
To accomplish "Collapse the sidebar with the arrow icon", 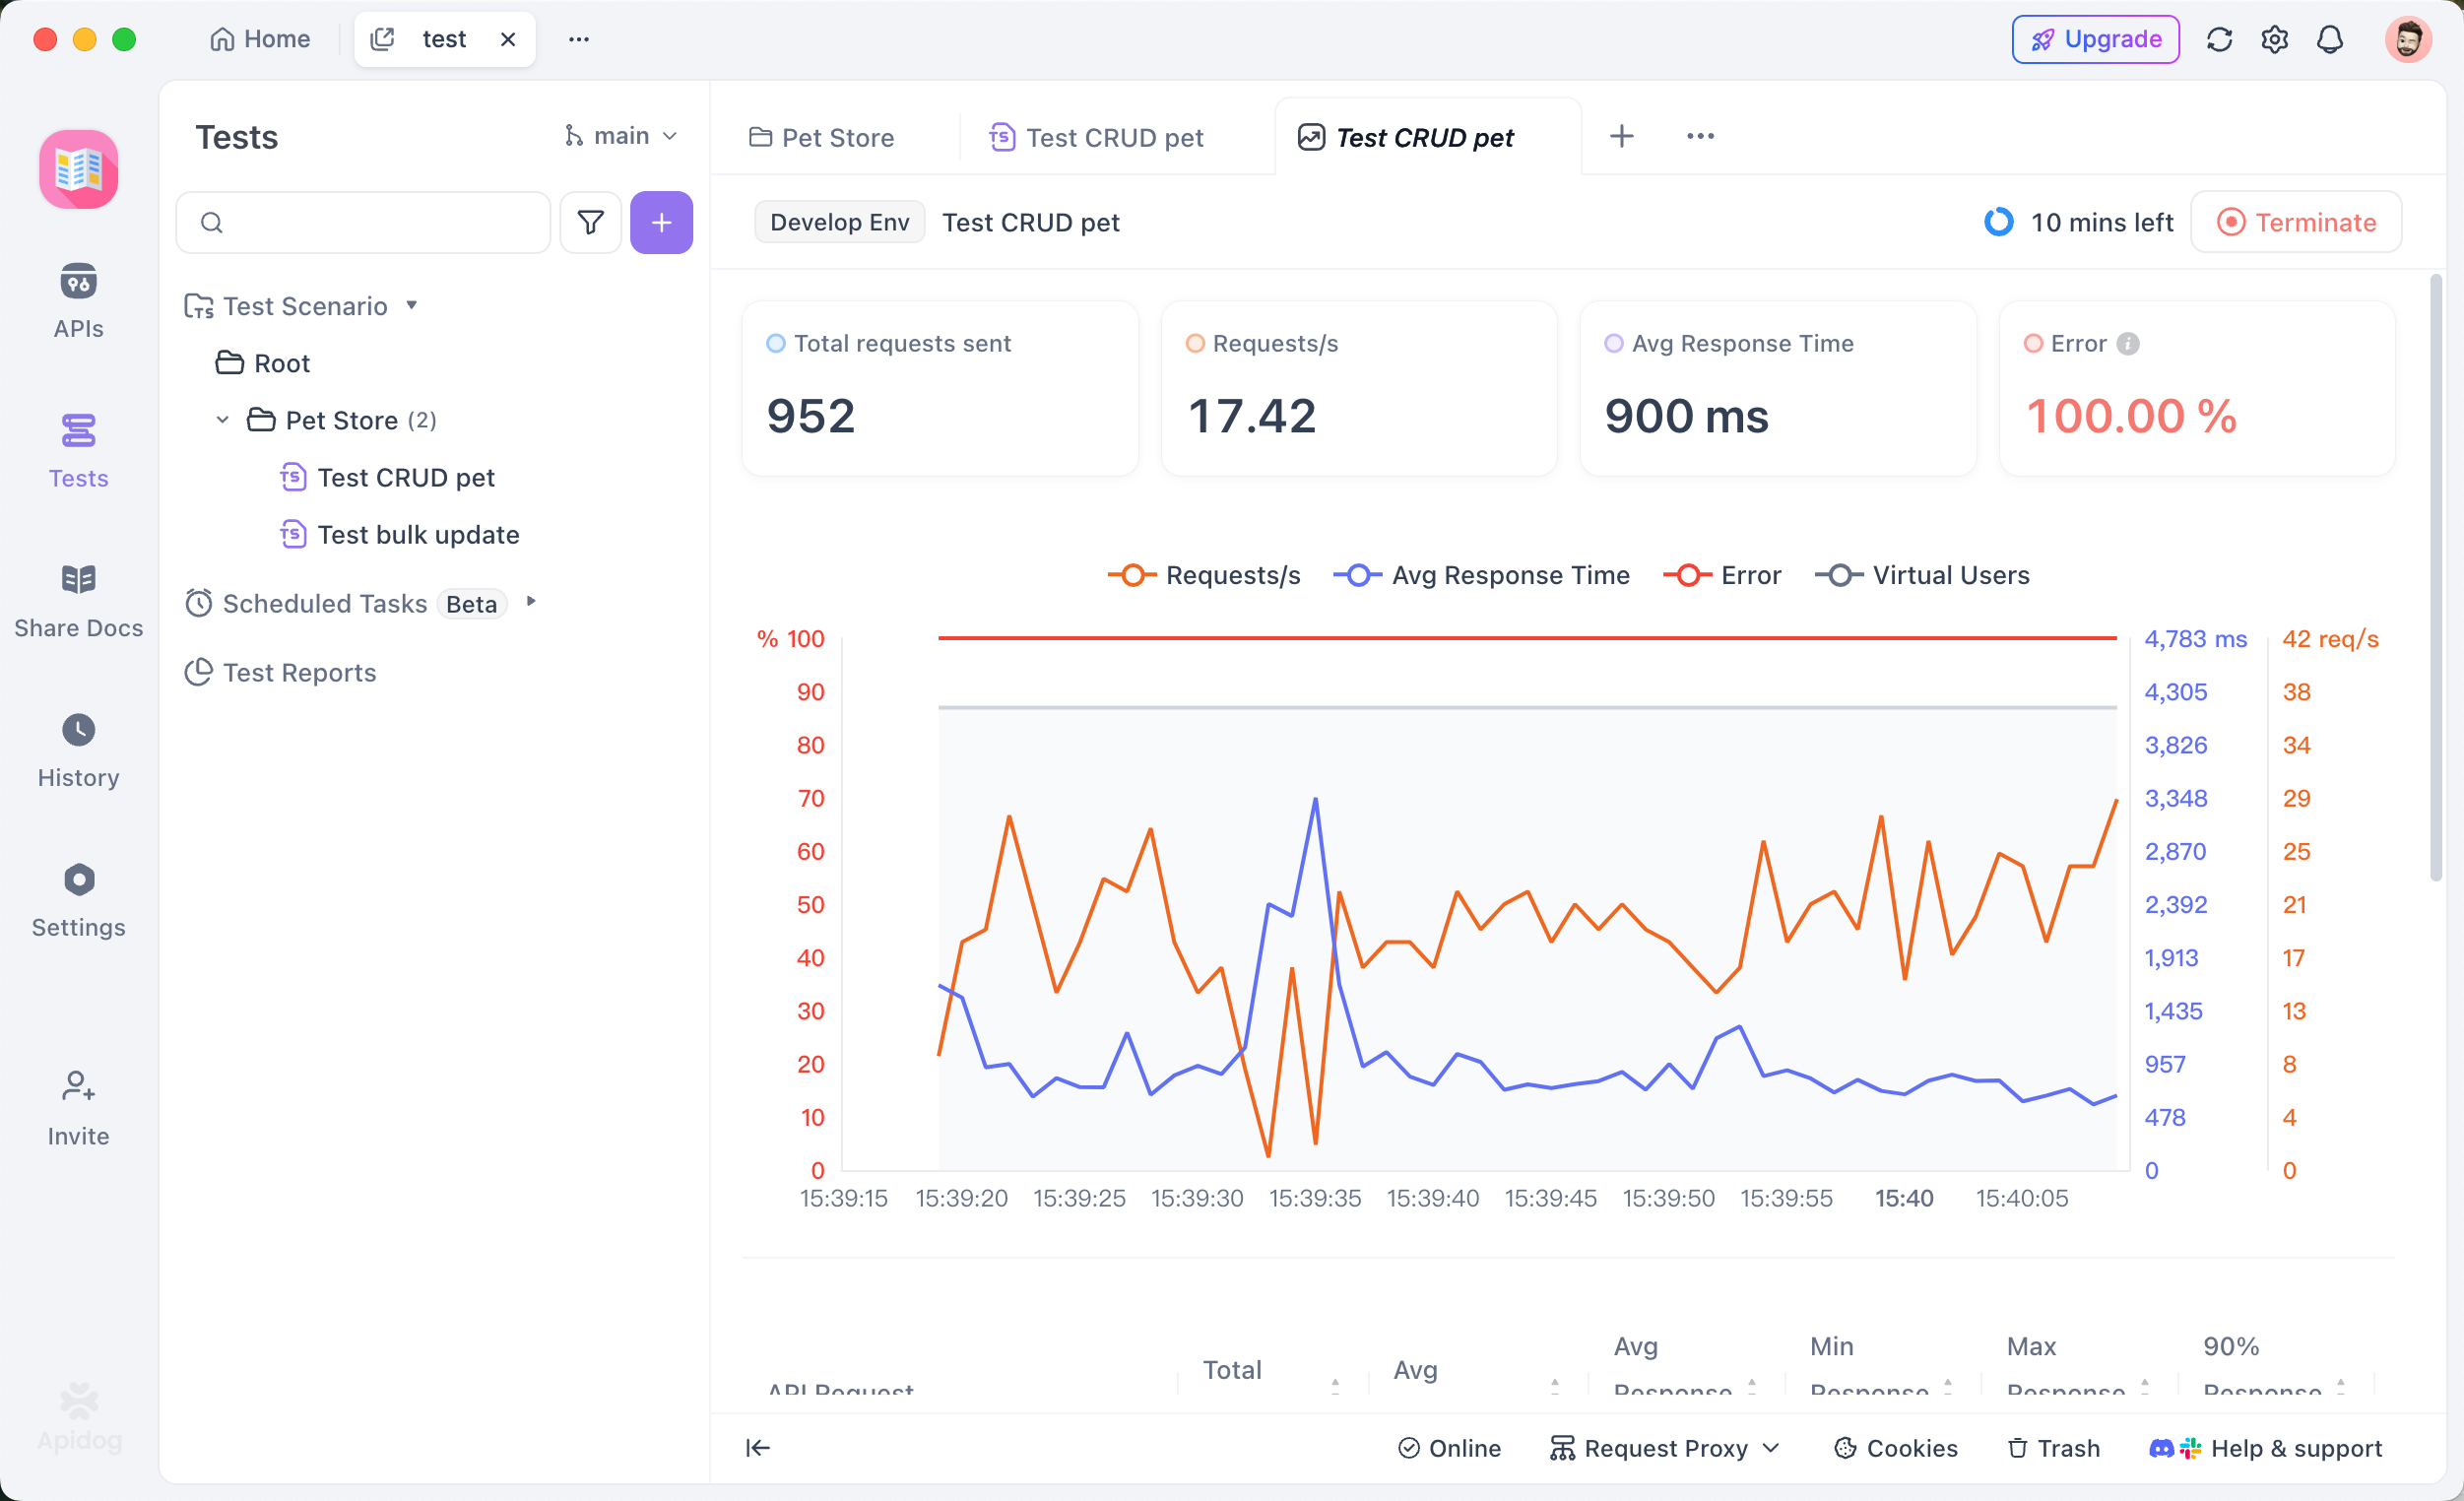I will click(757, 1447).
